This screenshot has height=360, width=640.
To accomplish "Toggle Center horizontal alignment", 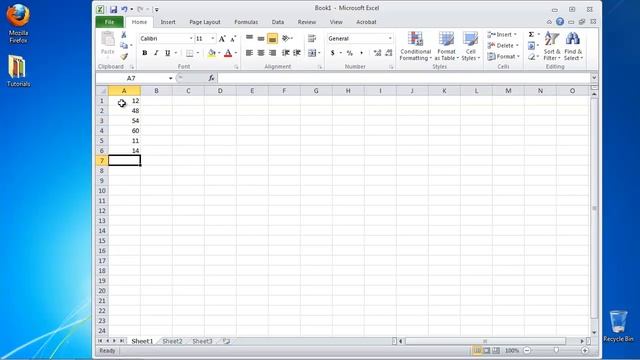I will coord(261,53).
